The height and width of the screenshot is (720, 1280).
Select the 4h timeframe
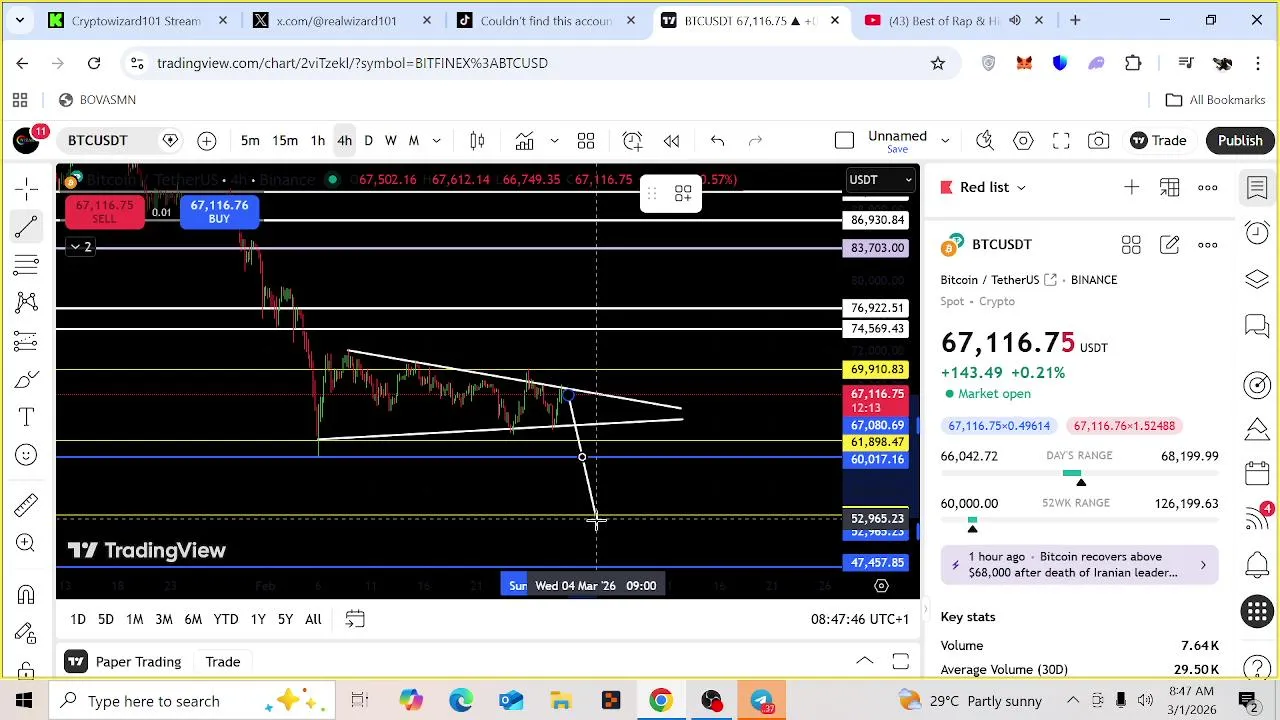[344, 141]
